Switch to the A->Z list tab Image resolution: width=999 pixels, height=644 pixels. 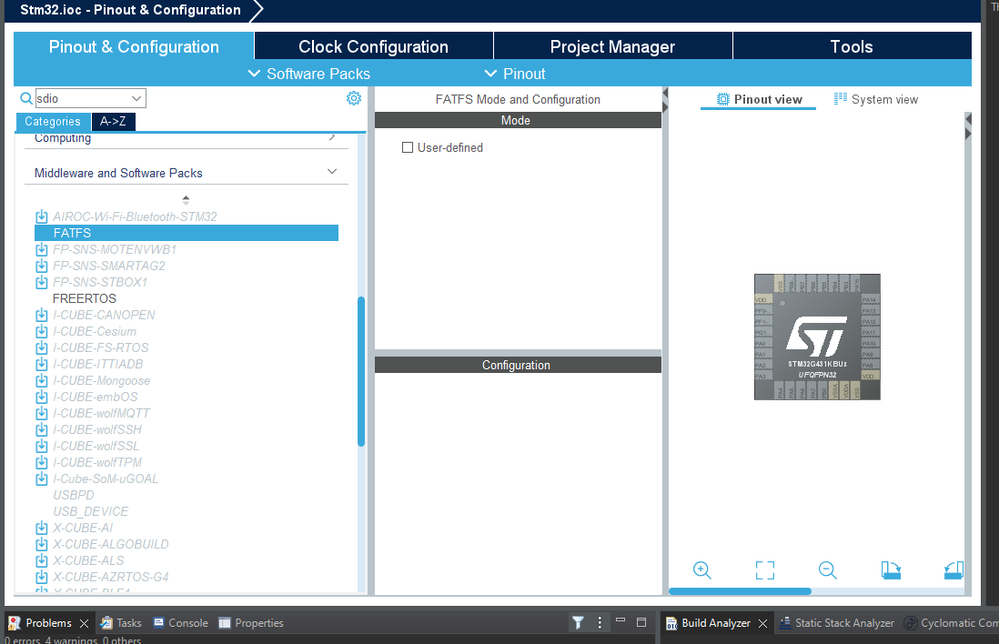coord(113,121)
